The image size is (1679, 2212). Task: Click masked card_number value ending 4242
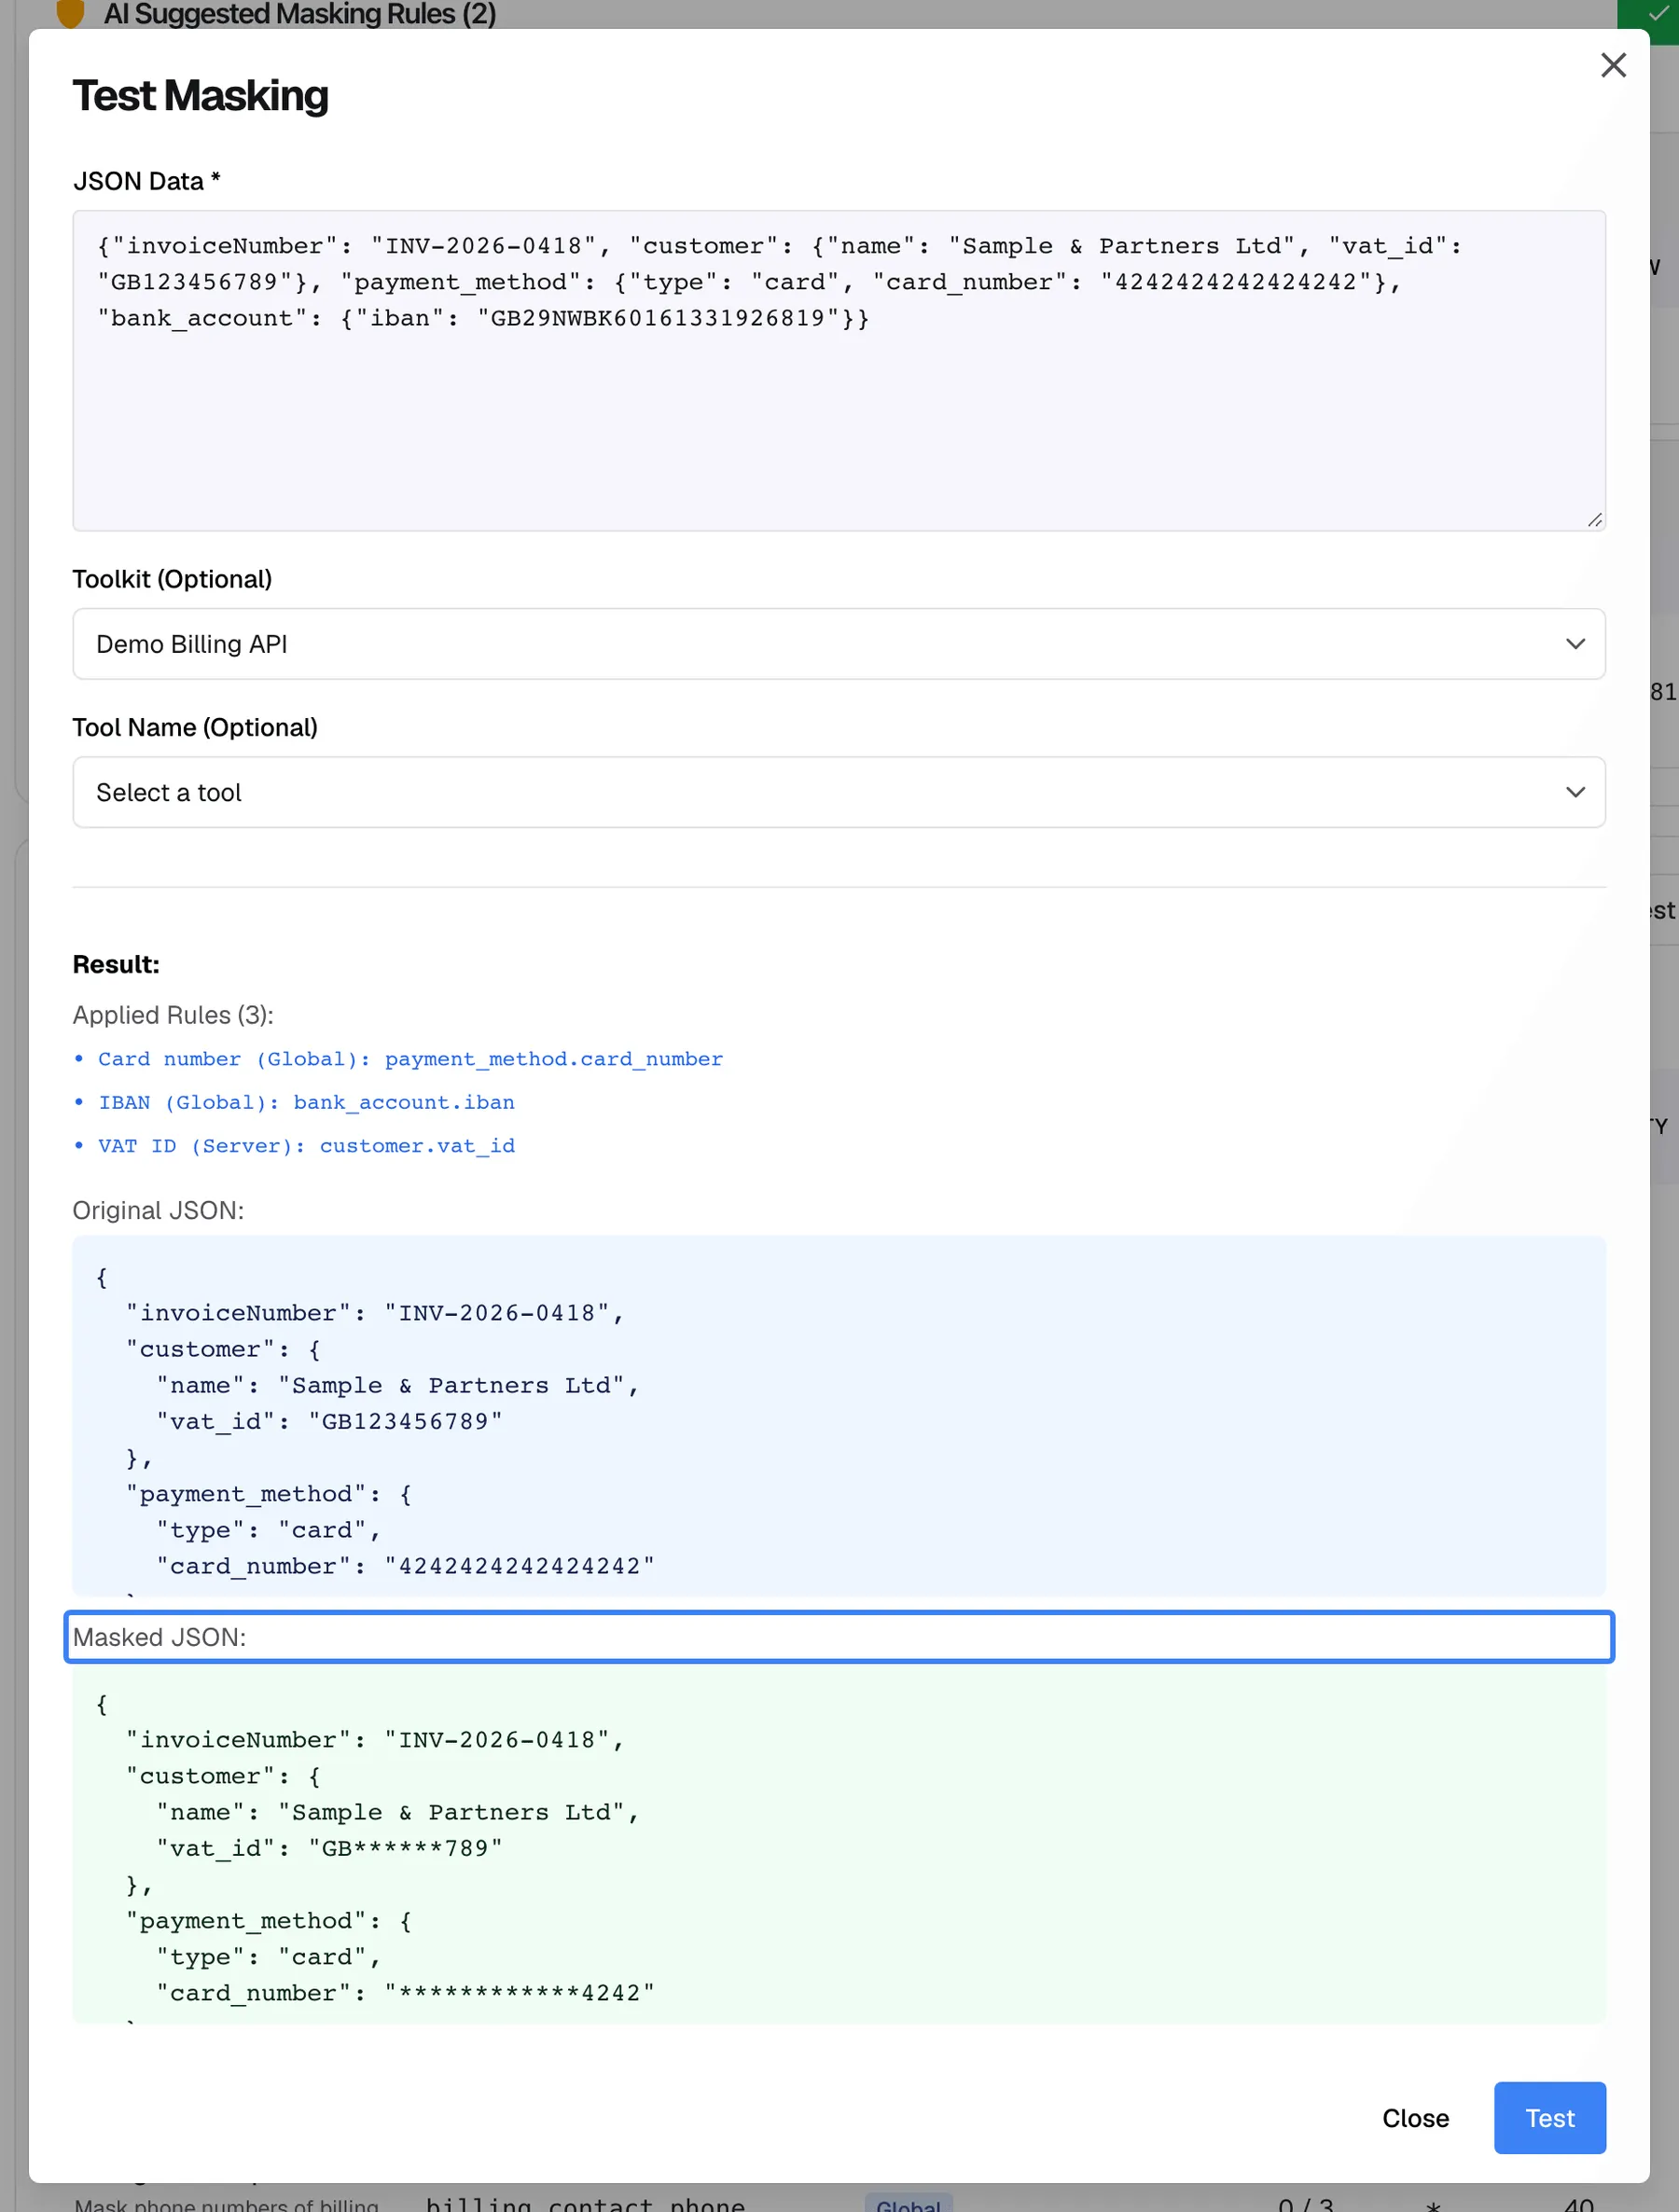point(519,1993)
